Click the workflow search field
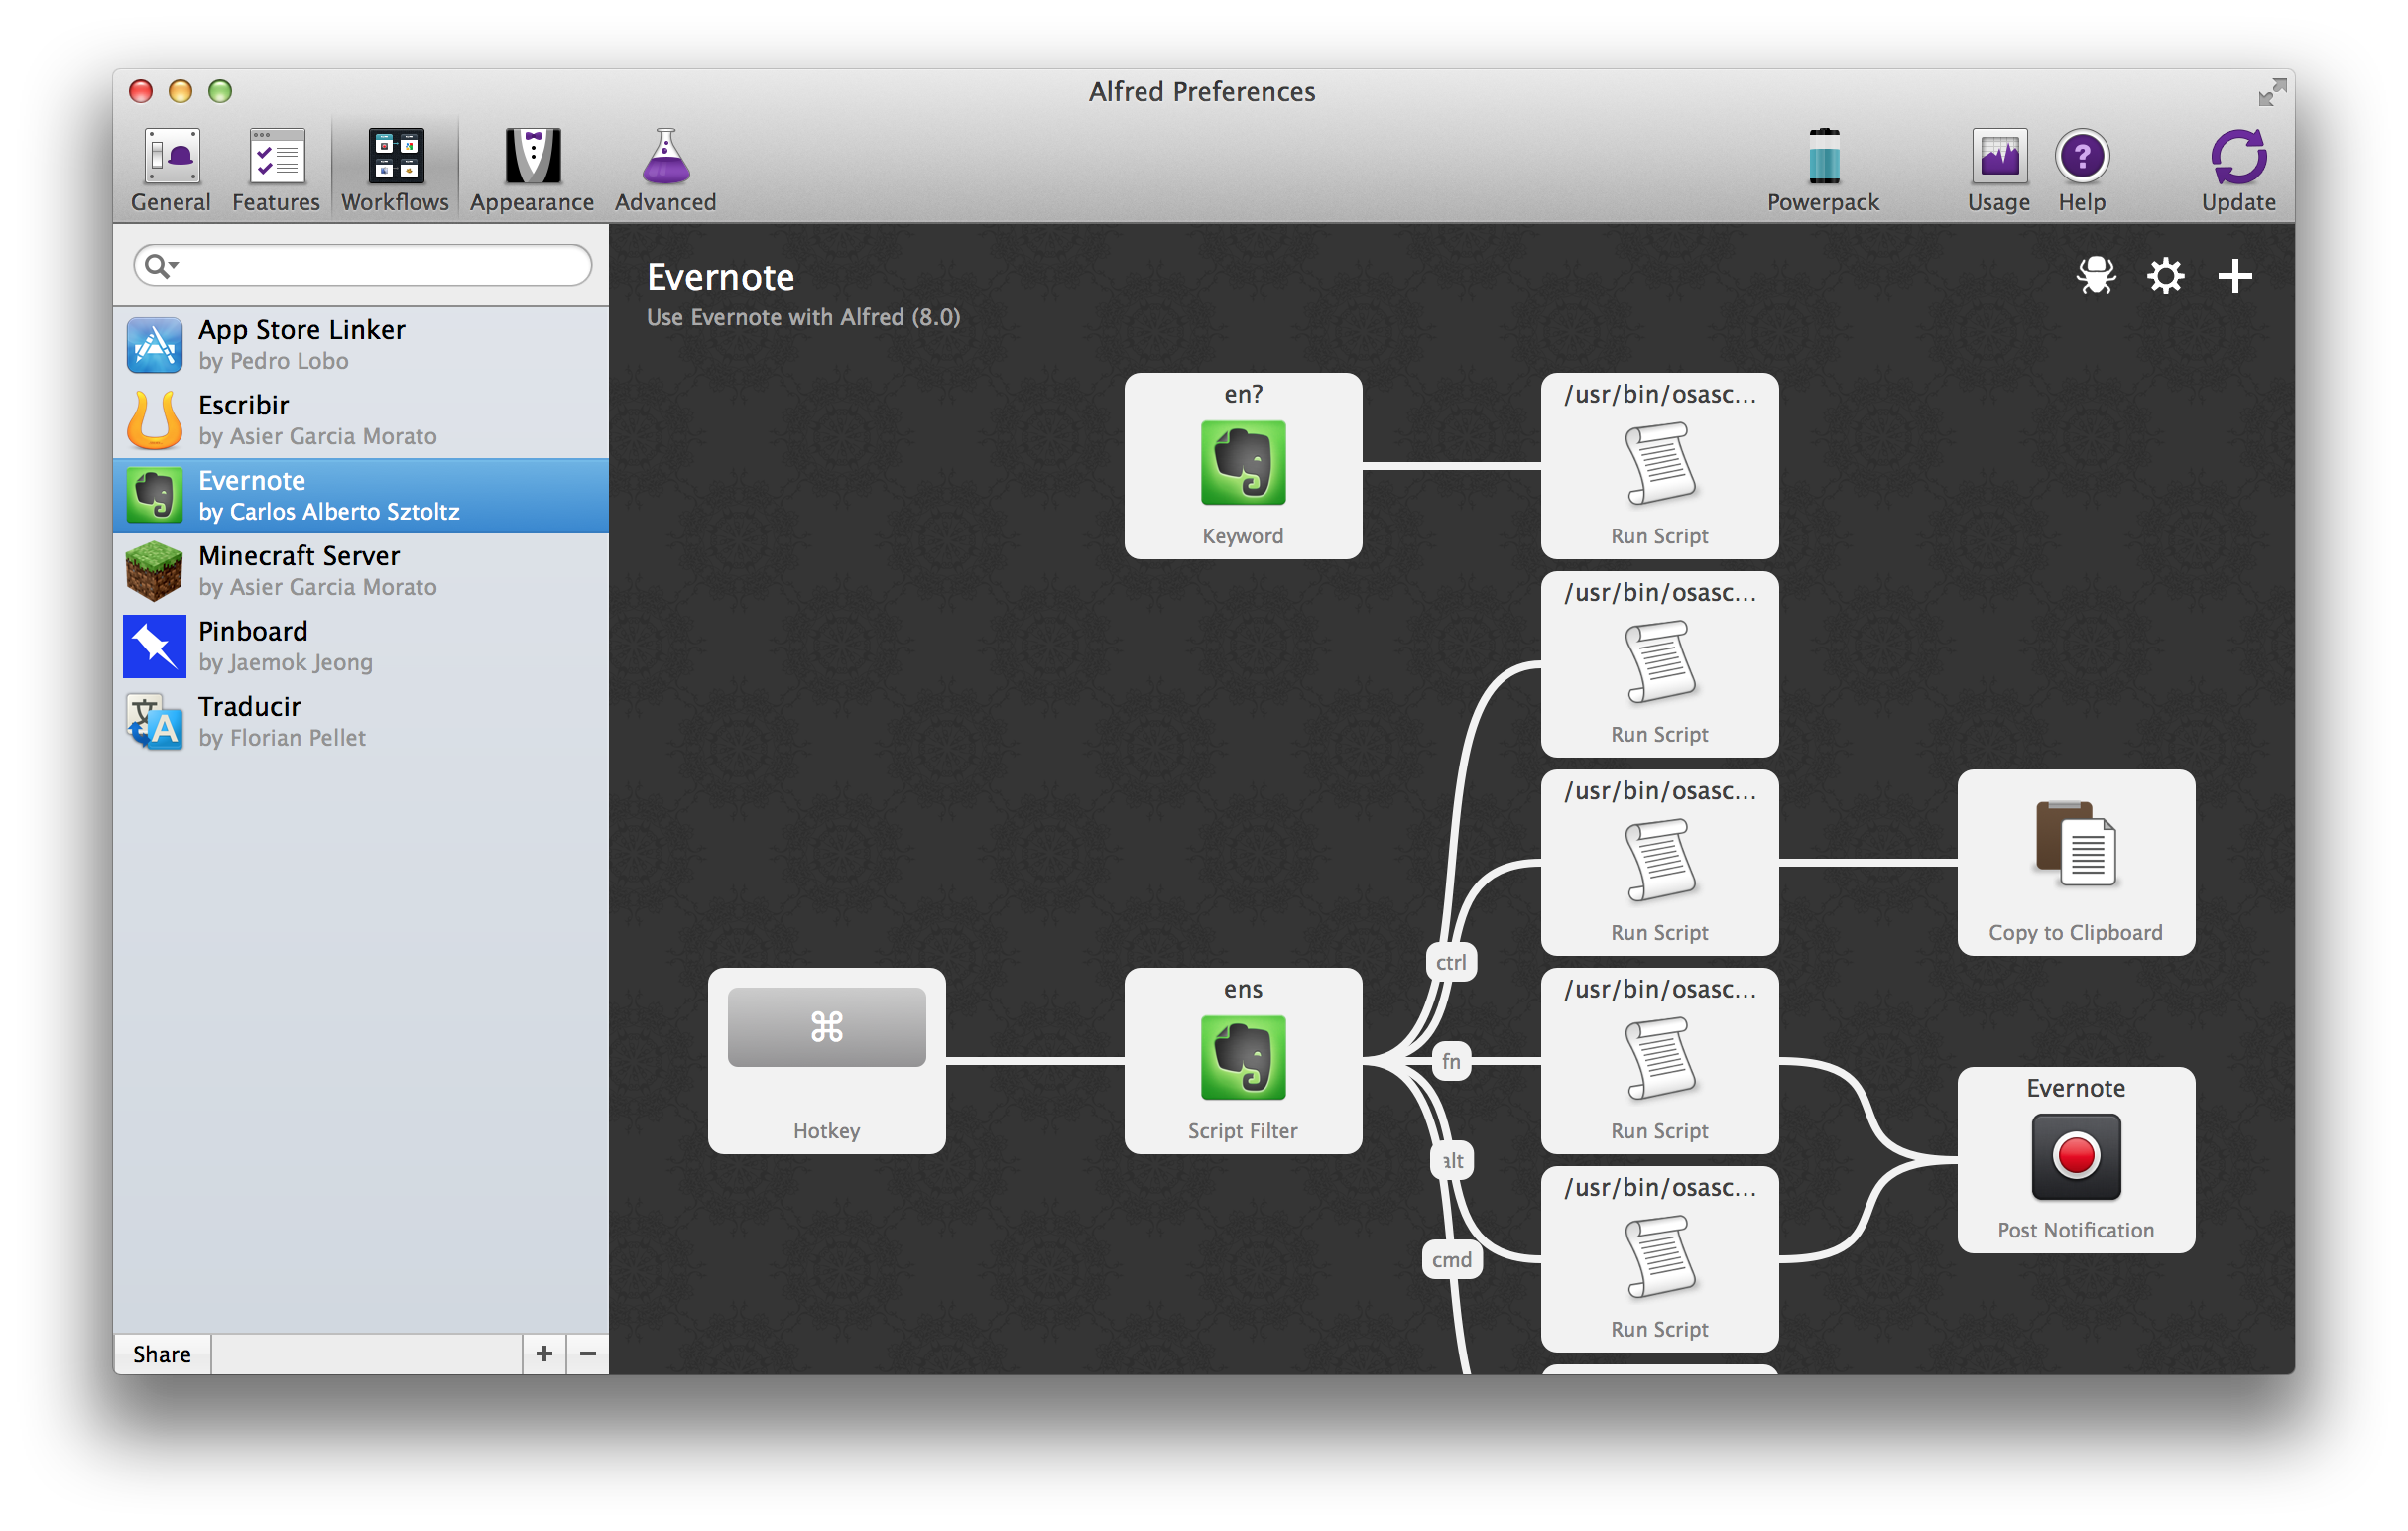The image size is (2408, 1531). 380,265
